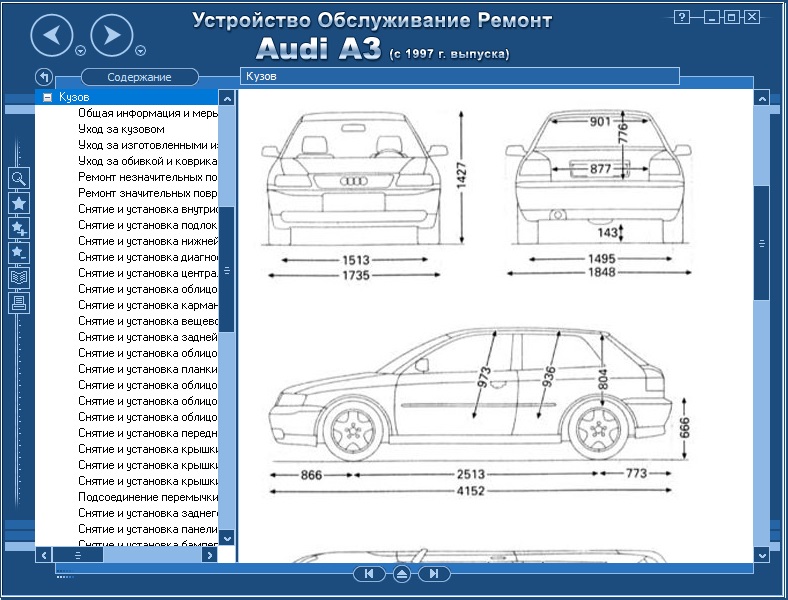The height and width of the screenshot is (600, 788).
Task: Open Снятие и установка передн topic
Action: (x=148, y=433)
